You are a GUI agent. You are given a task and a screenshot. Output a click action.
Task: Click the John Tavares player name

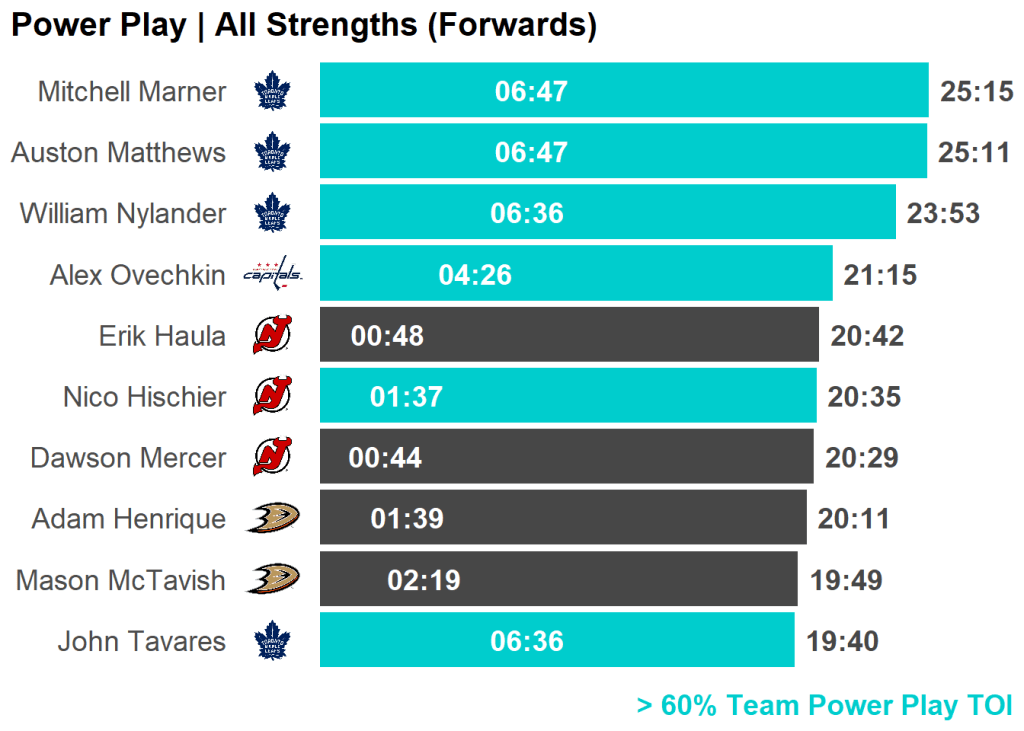point(141,641)
